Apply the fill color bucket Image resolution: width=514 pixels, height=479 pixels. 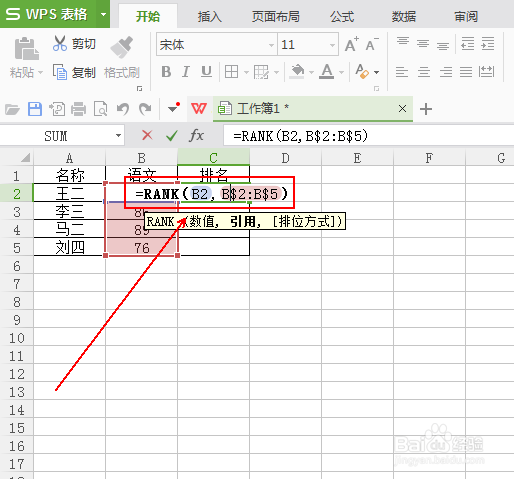[297, 72]
